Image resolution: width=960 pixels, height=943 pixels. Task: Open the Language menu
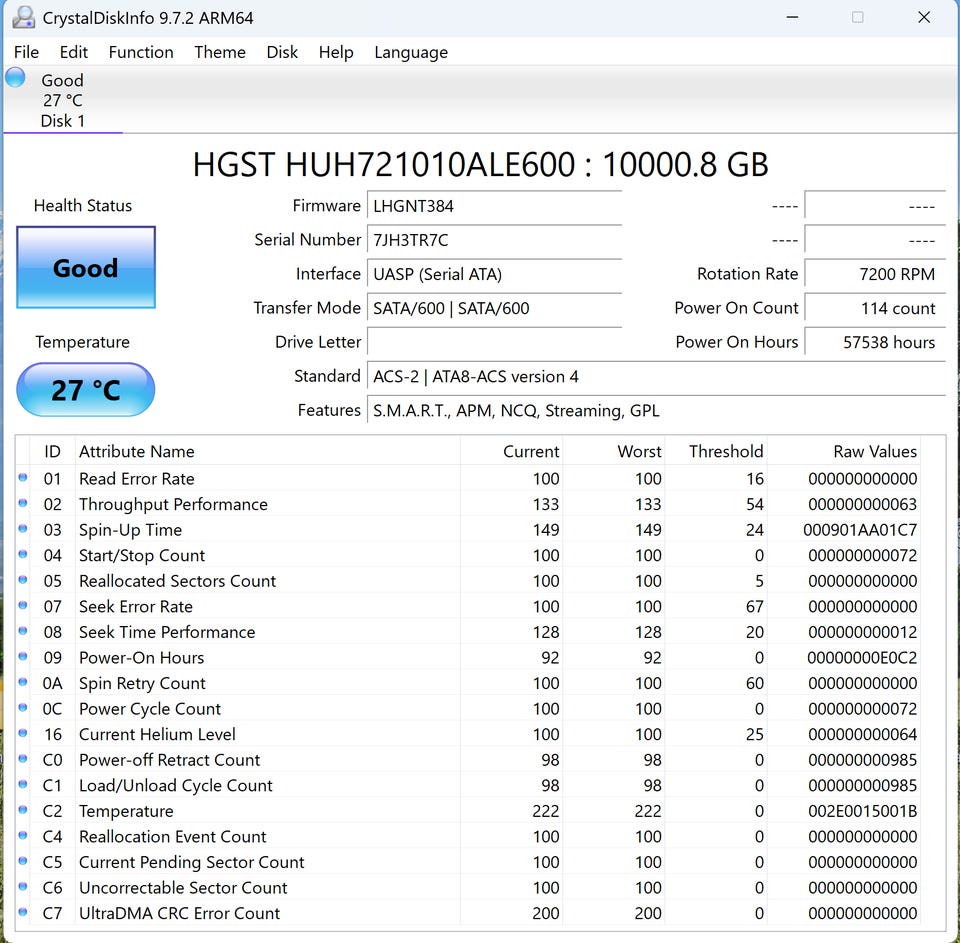[411, 52]
